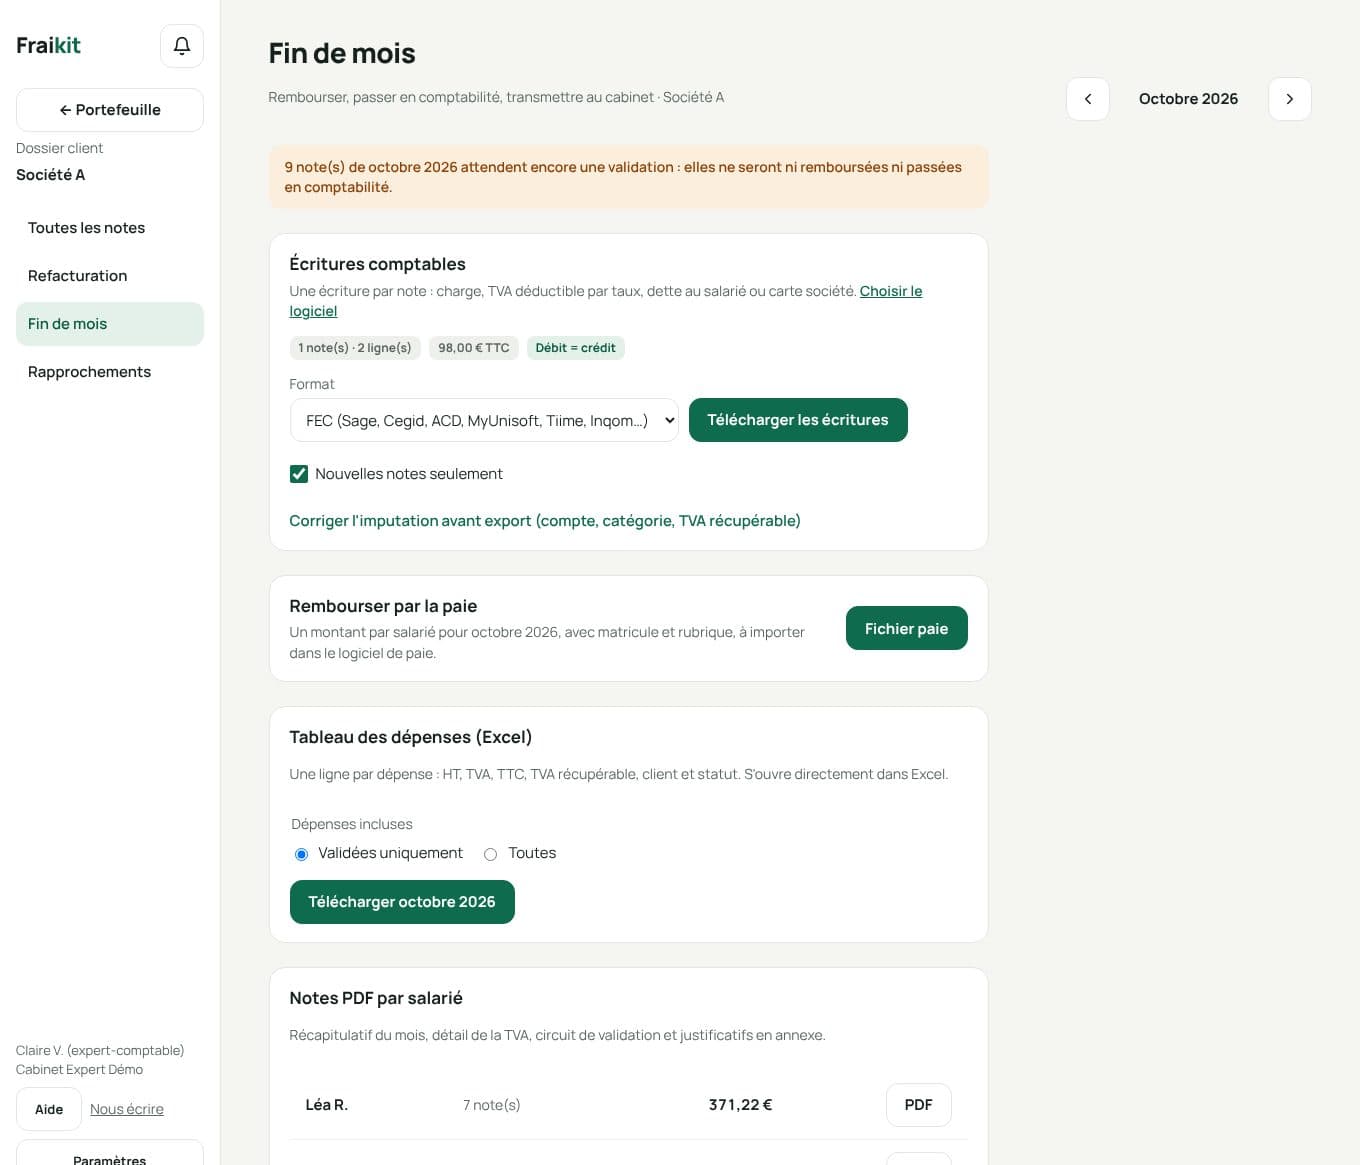Open the Format dropdown showing FEC
The width and height of the screenshot is (1360, 1165).
click(484, 420)
